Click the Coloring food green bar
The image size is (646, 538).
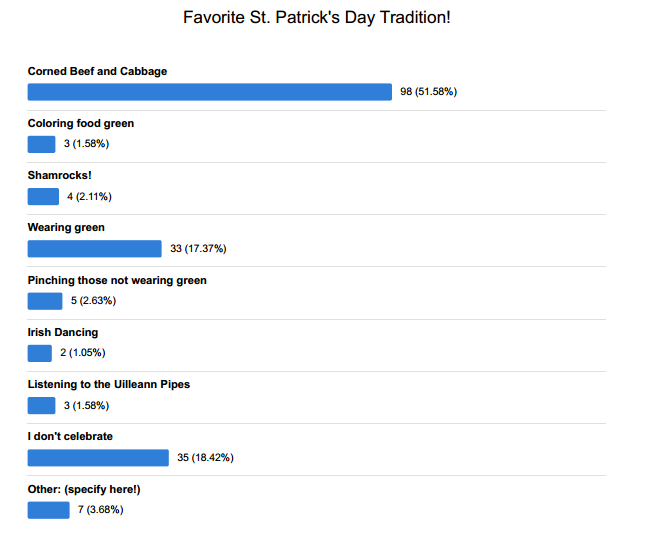(x=41, y=144)
